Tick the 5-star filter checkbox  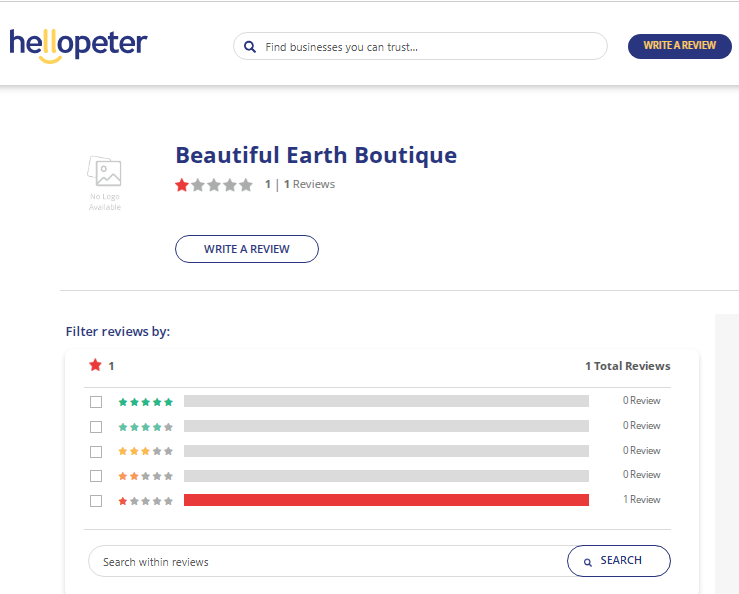pyautogui.click(x=96, y=402)
